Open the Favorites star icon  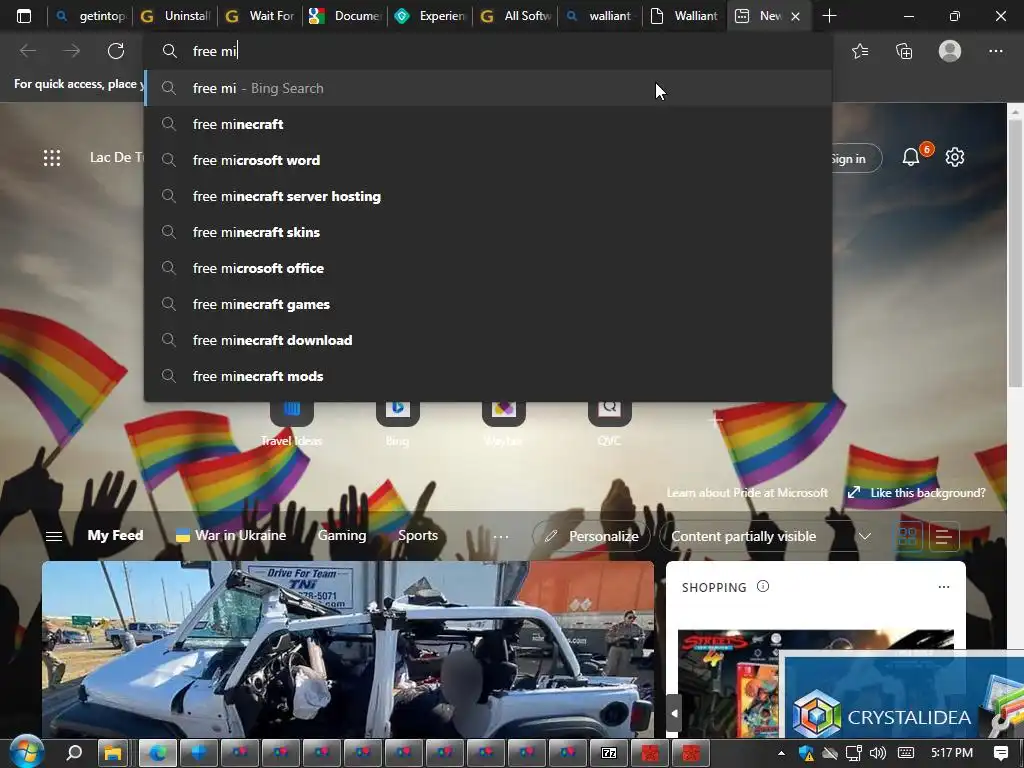click(860, 51)
